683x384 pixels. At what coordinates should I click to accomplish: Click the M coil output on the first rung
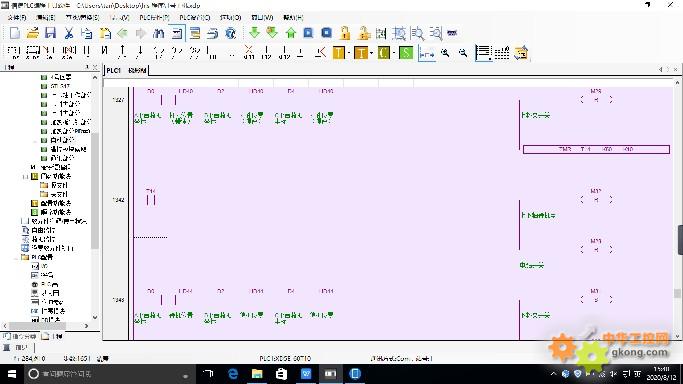point(596,100)
